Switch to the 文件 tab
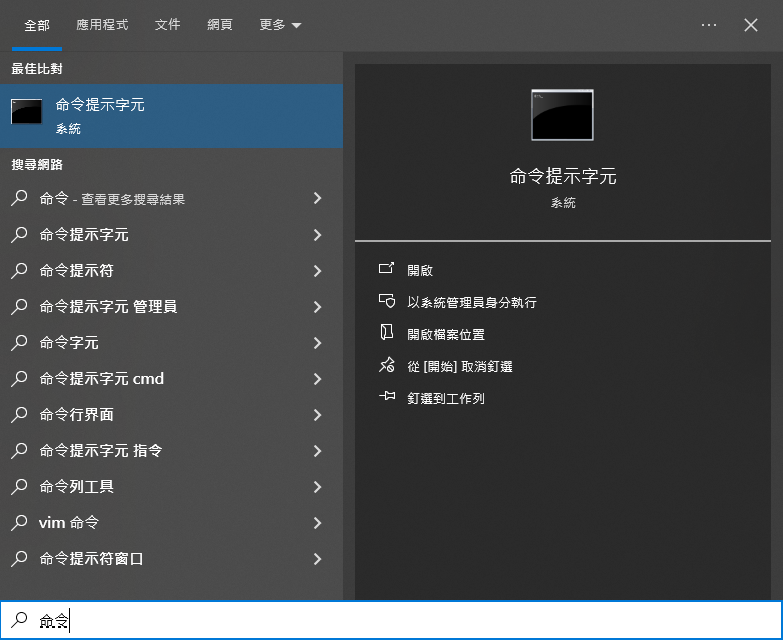Image resolution: width=783 pixels, height=640 pixels. click(x=168, y=25)
